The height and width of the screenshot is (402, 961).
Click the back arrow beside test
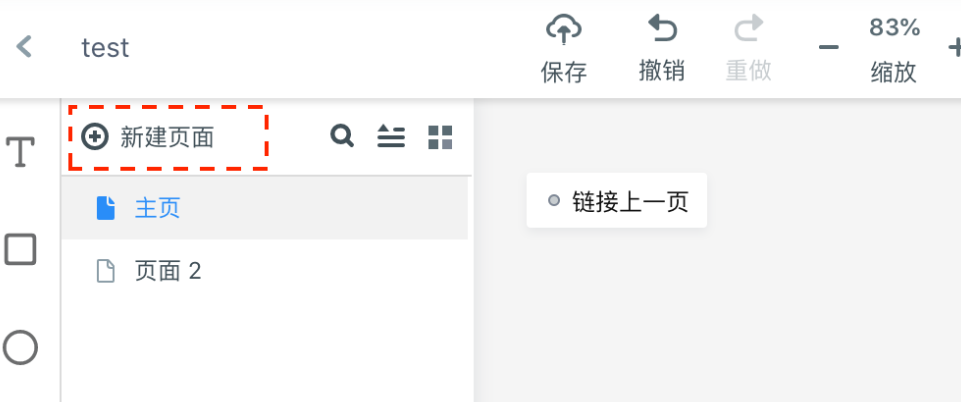pos(24,47)
